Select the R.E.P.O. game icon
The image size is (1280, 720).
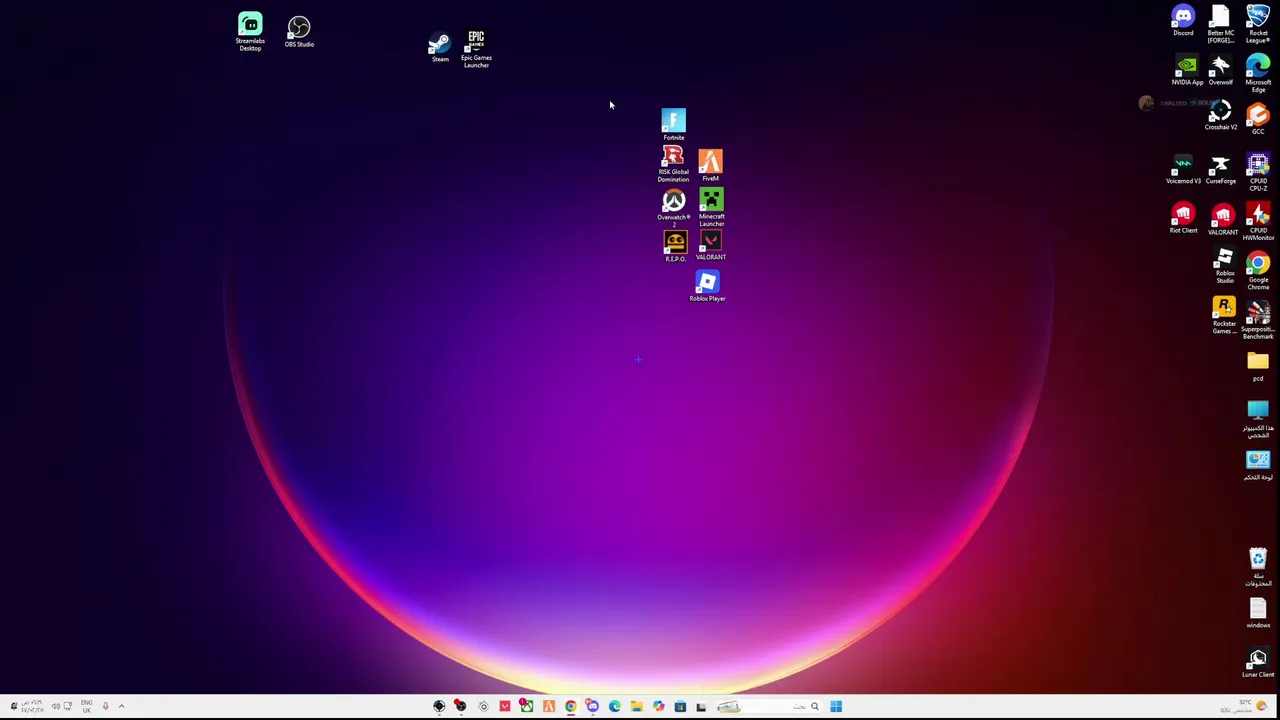[x=675, y=246]
